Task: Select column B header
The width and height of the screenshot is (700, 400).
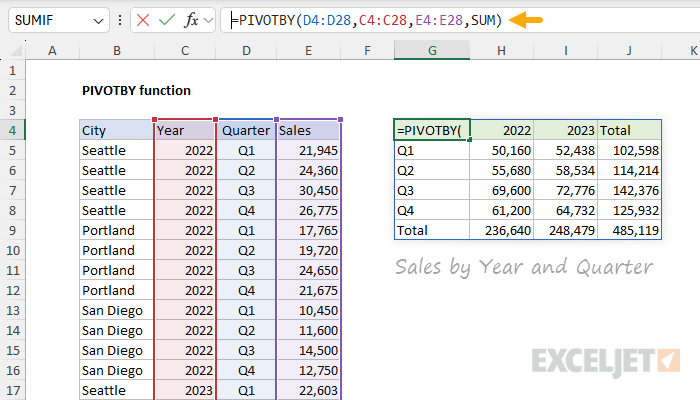Action: click(x=117, y=50)
